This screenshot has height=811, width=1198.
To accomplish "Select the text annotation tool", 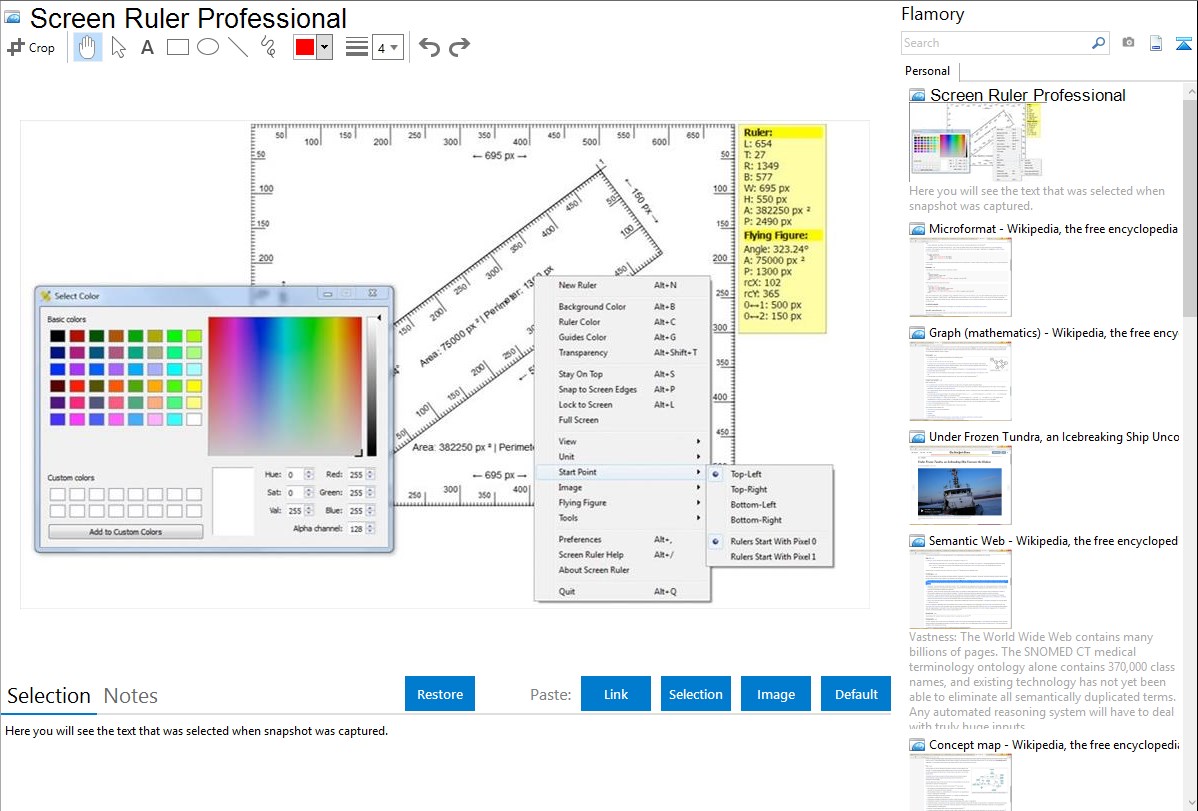I will pos(147,47).
